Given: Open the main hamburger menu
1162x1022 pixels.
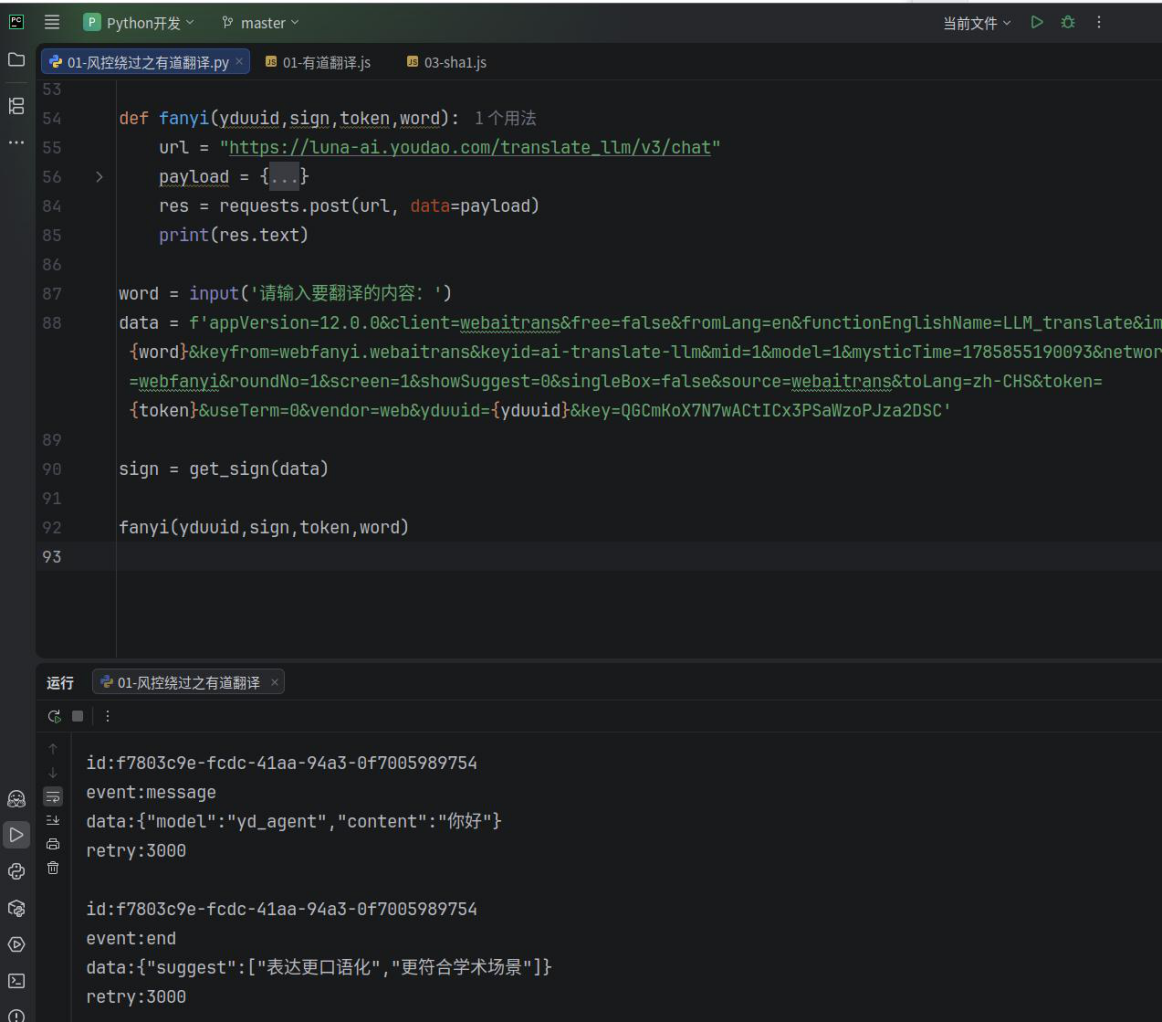Looking at the screenshot, I should pos(52,22).
